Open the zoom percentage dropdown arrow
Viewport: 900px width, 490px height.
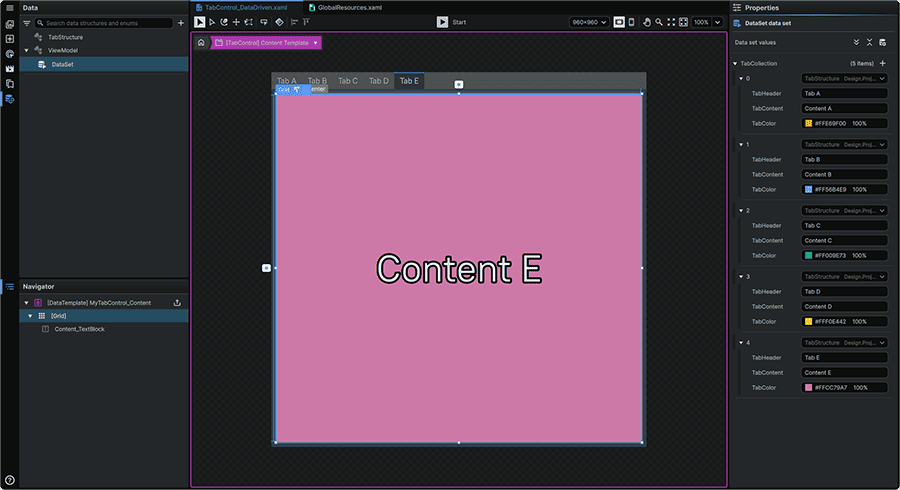(x=717, y=22)
